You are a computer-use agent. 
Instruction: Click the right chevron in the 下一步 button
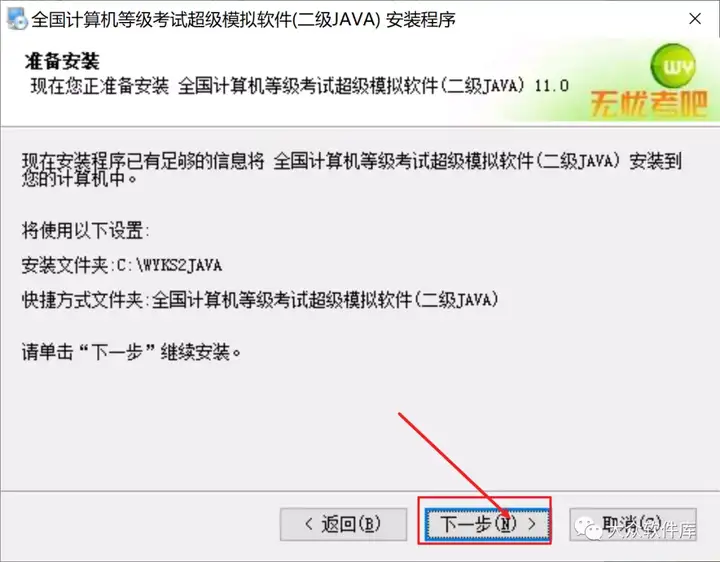click(x=532, y=524)
